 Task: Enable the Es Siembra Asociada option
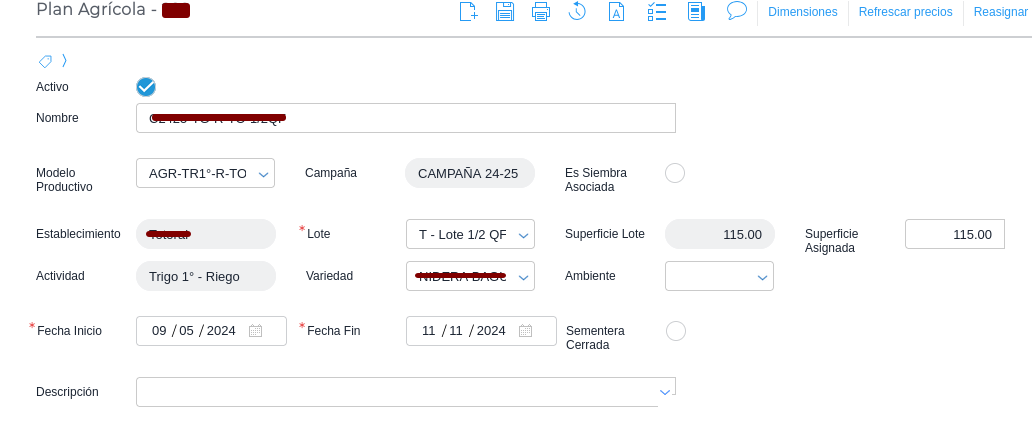(675, 173)
